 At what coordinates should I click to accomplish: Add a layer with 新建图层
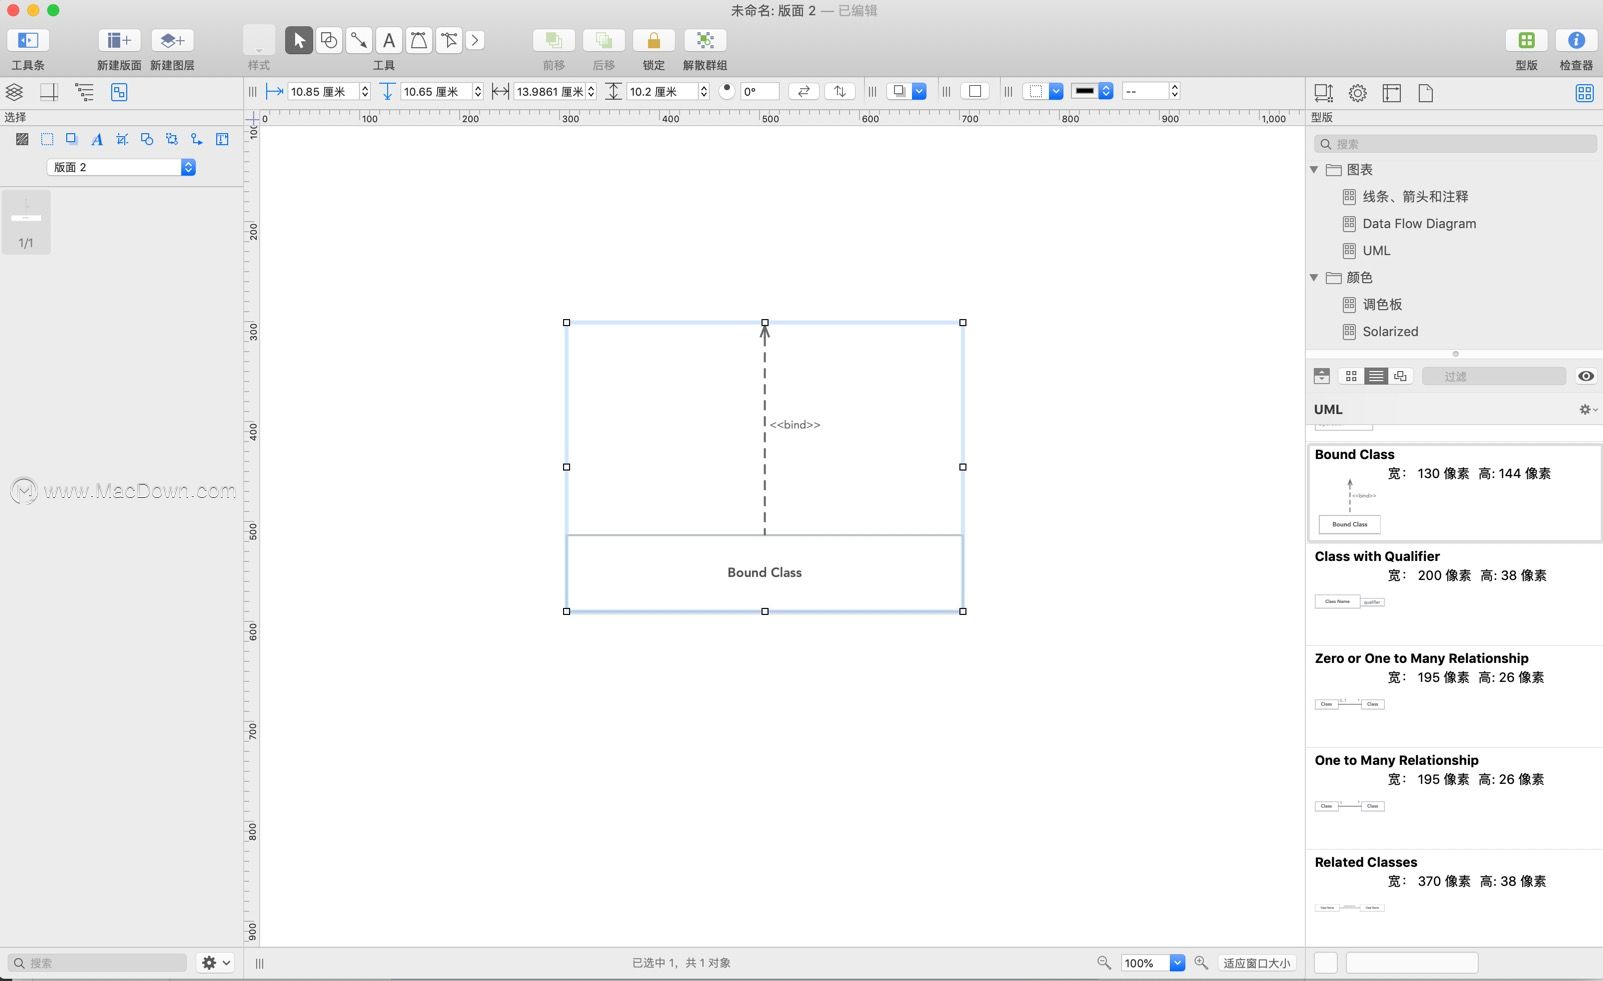pyautogui.click(x=172, y=40)
